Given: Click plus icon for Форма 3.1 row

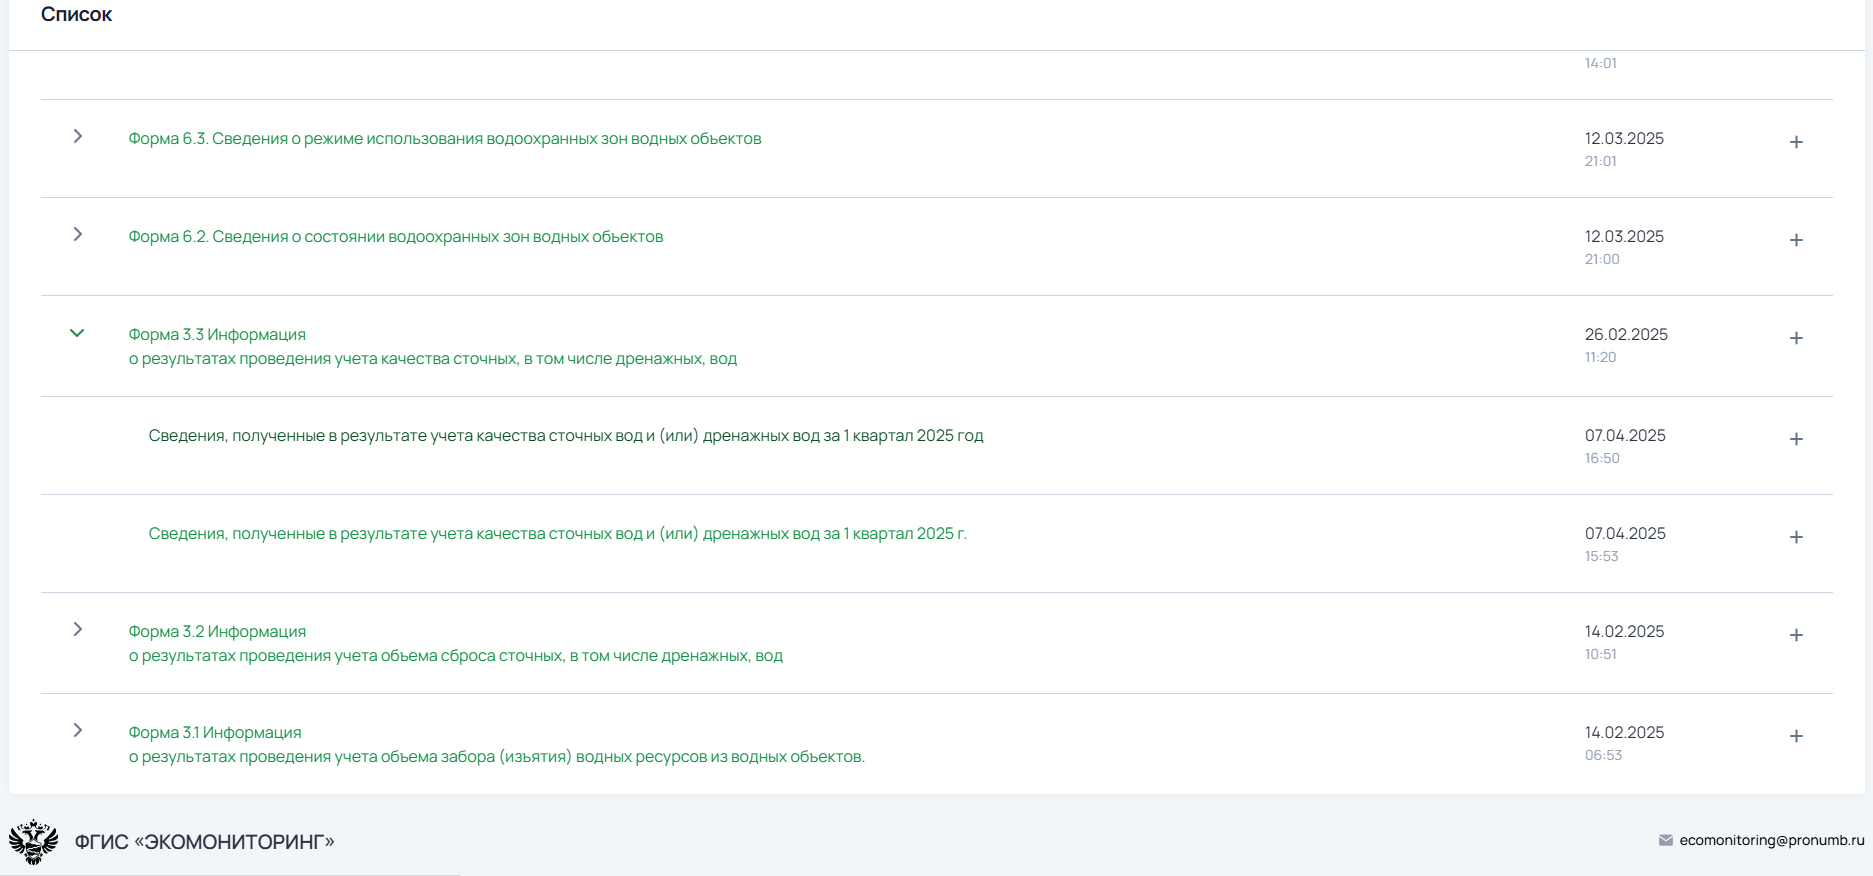Looking at the screenshot, I should pos(1796,736).
